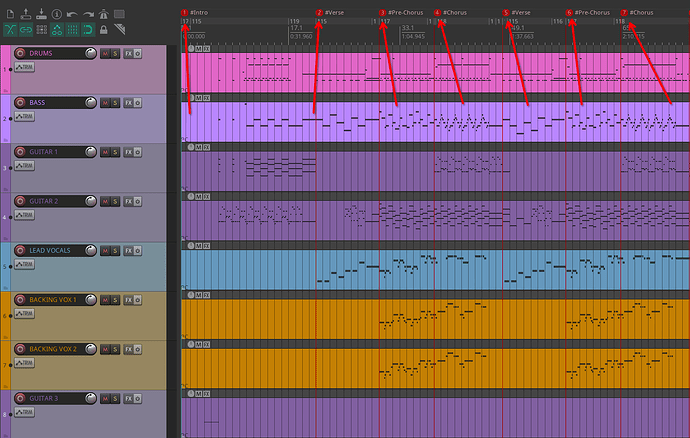Viewport: 690px width, 438px height.
Task: Toggle the metronome icon
Action: (x=104, y=13)
